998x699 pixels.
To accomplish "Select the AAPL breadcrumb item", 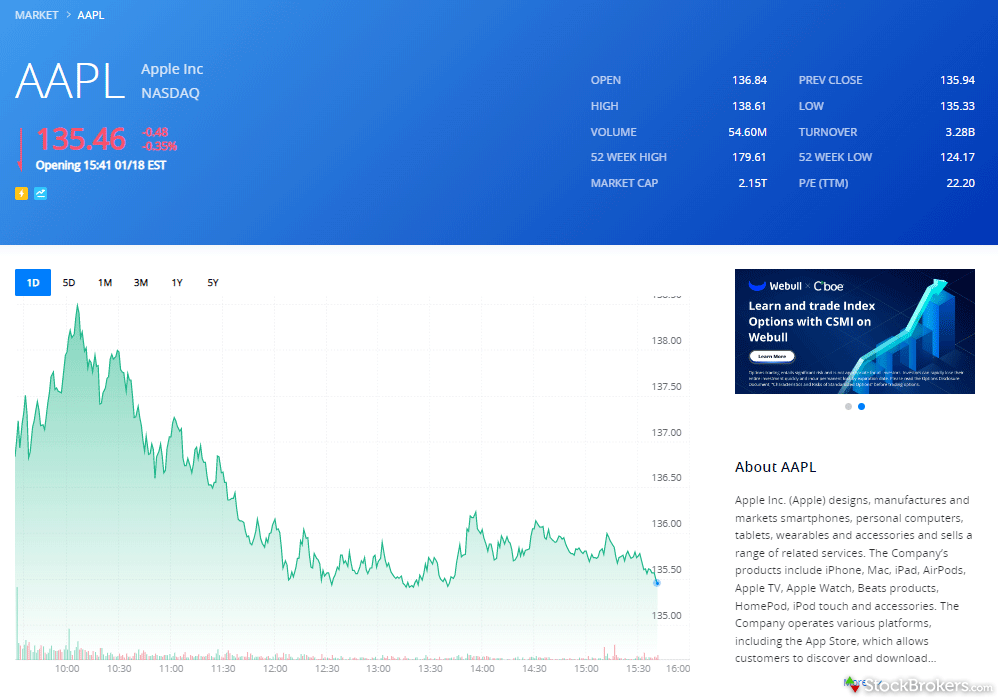I will 91,14.
